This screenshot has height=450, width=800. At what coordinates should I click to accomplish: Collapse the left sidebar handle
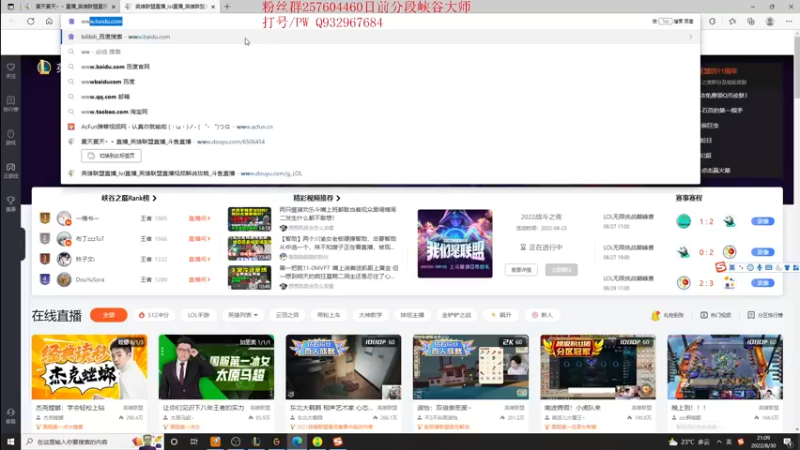point(22,244)
